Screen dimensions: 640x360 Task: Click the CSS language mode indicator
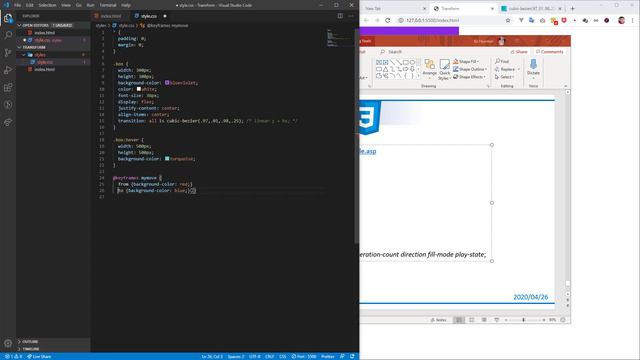282,356
